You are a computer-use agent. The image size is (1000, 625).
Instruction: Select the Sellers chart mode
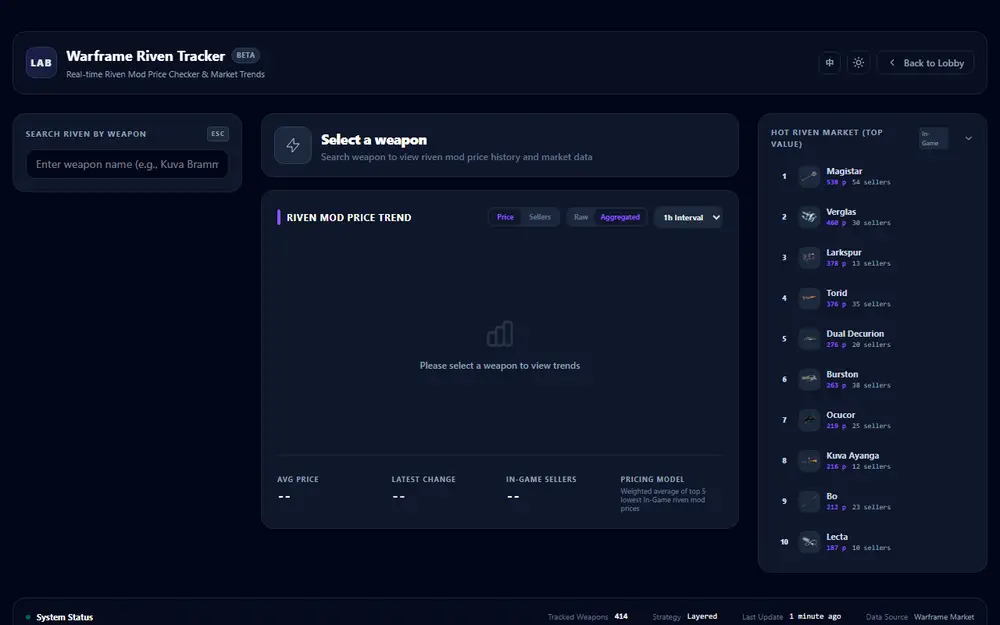pyautogui.click(x=540, y=217)
